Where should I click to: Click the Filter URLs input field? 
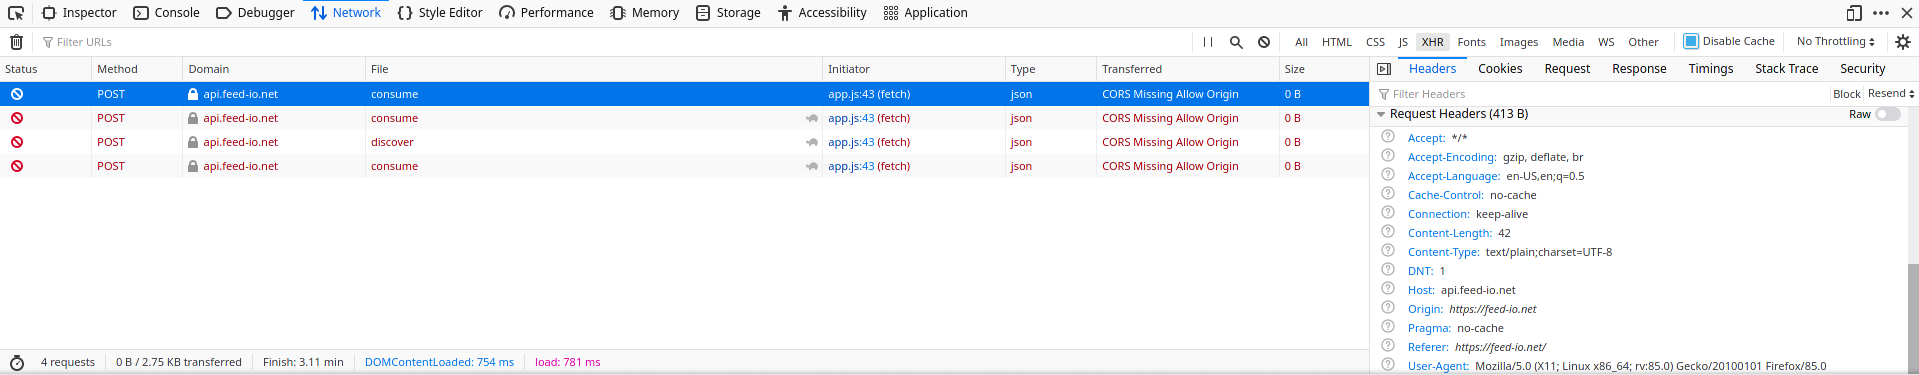615,42
